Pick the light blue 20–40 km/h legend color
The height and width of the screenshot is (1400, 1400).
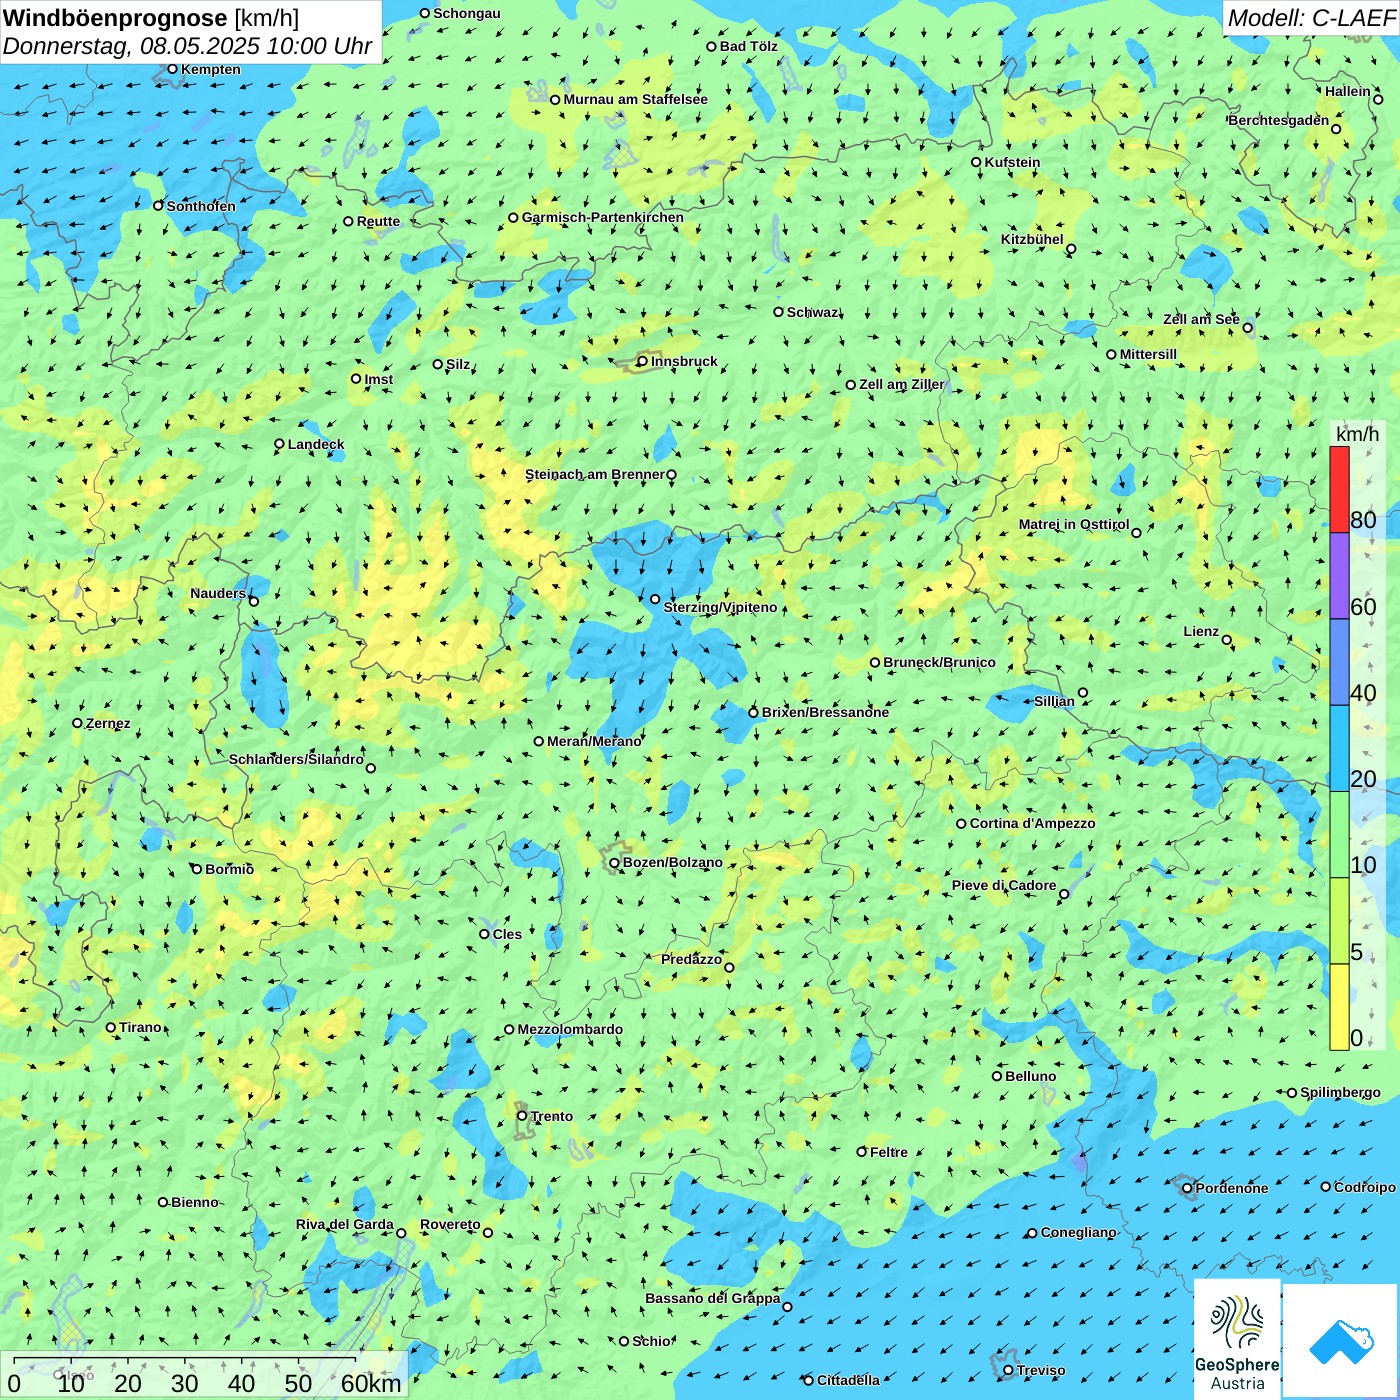pos(1339,748)
